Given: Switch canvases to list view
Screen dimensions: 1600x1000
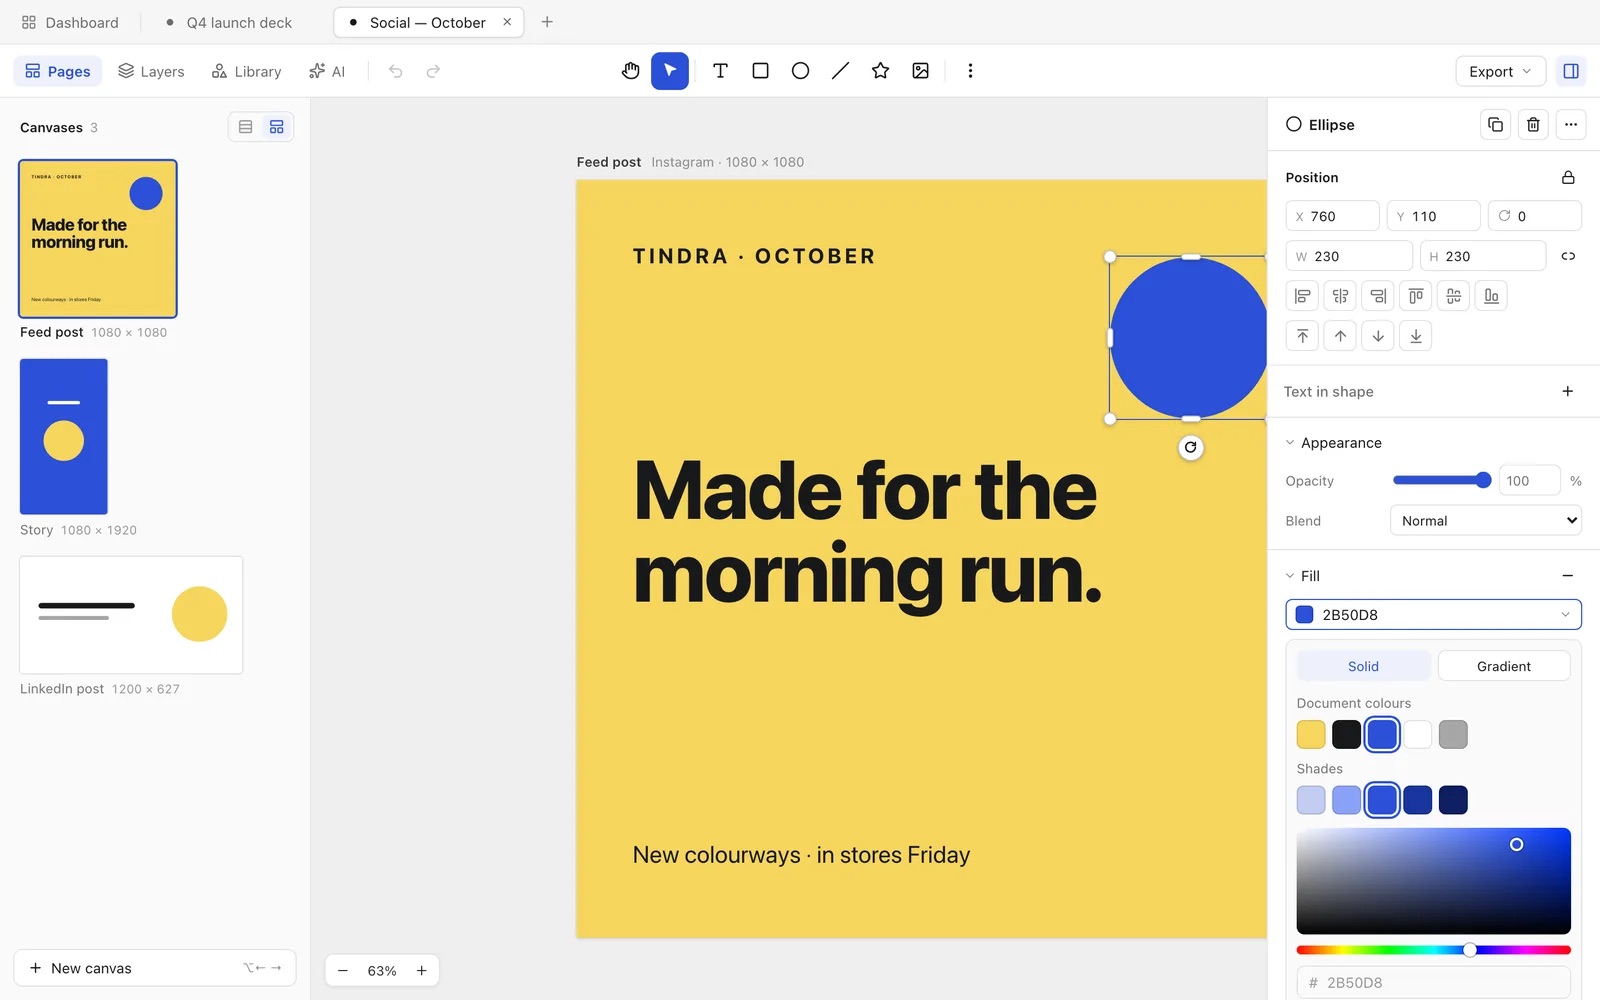Looking at the screenshot, I should pos(246,127).
